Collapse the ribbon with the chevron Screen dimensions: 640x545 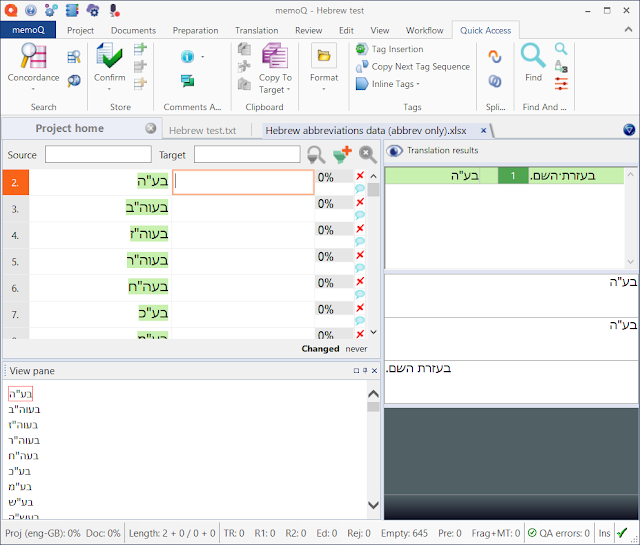(628, 29)
